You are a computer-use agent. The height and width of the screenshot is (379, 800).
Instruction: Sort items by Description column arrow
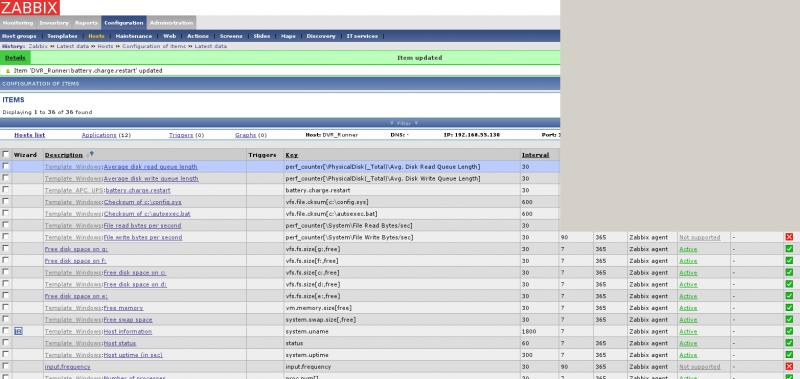tap(90, 154)
